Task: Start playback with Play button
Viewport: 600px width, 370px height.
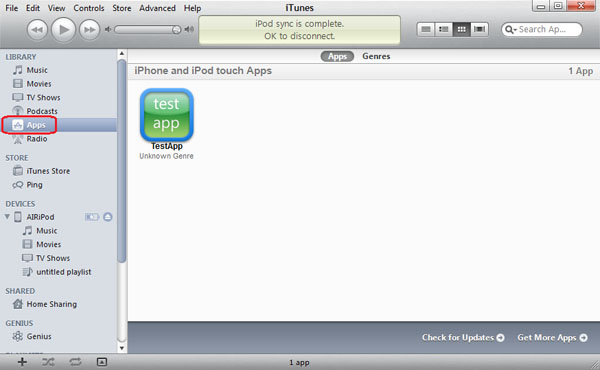Action: pyautogui.click(x=64, y=29)
